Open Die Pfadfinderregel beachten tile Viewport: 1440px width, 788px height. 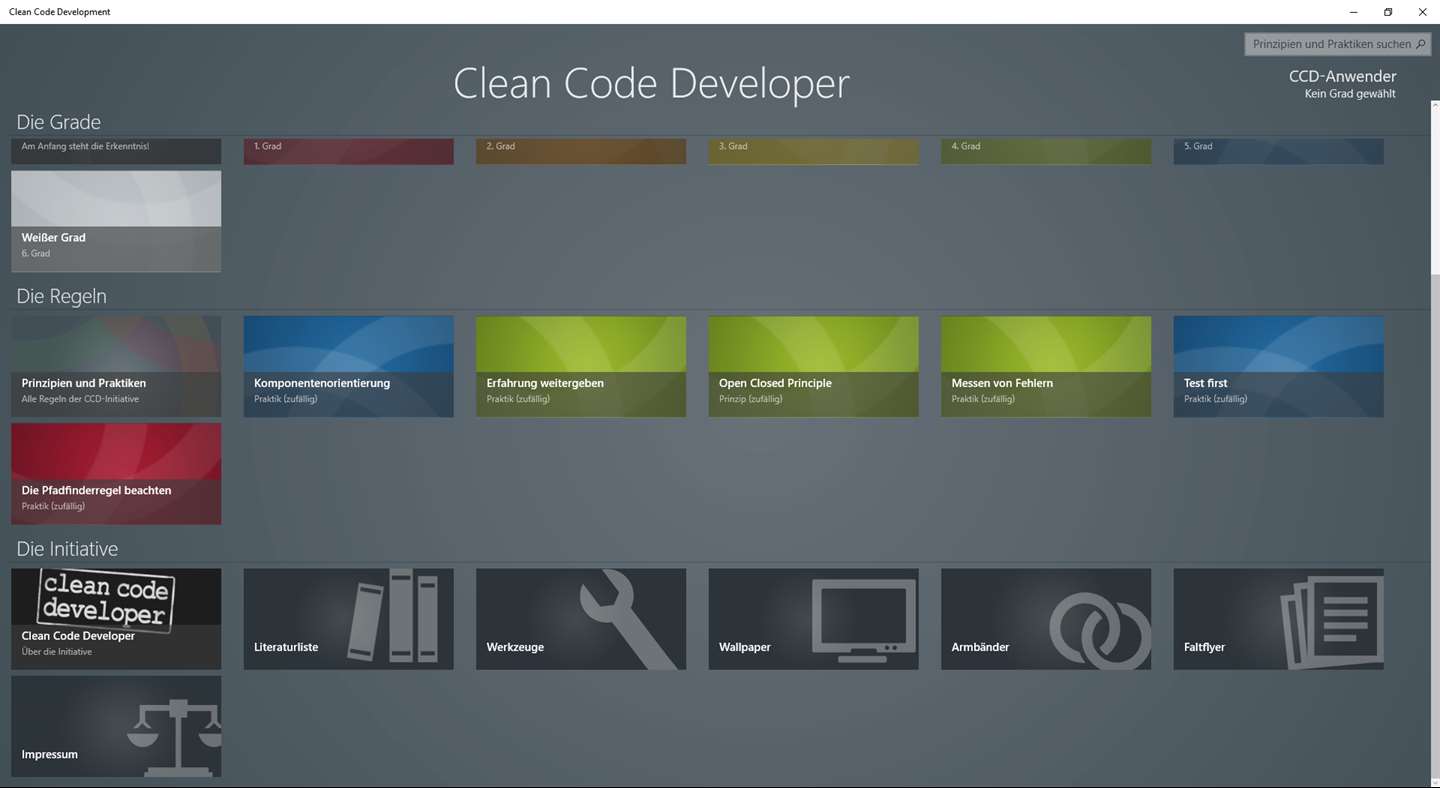click(x=116, y=474)
